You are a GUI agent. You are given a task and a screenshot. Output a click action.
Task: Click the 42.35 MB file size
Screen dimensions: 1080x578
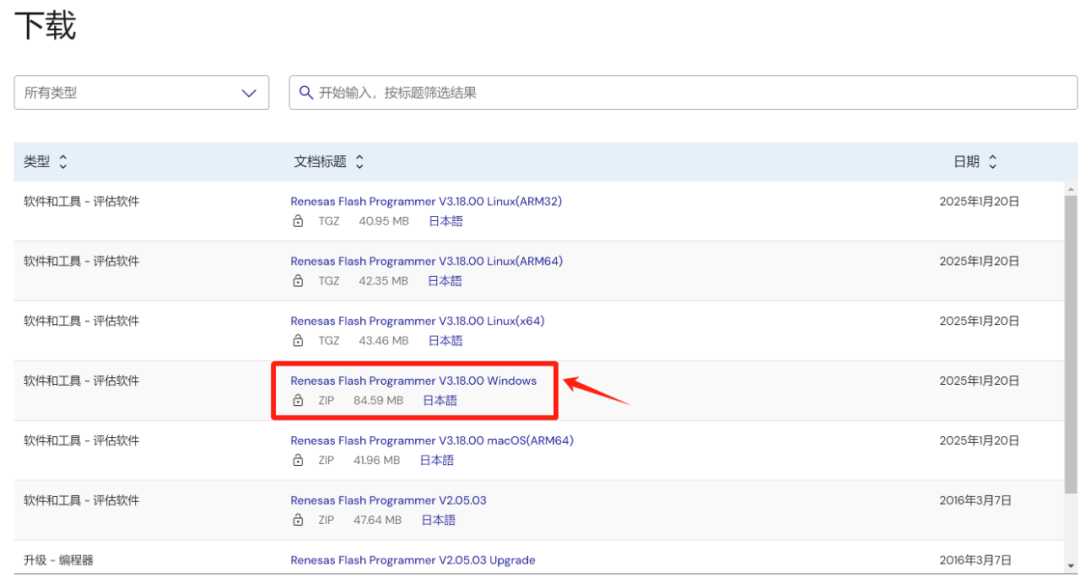[x=384, y=281]
